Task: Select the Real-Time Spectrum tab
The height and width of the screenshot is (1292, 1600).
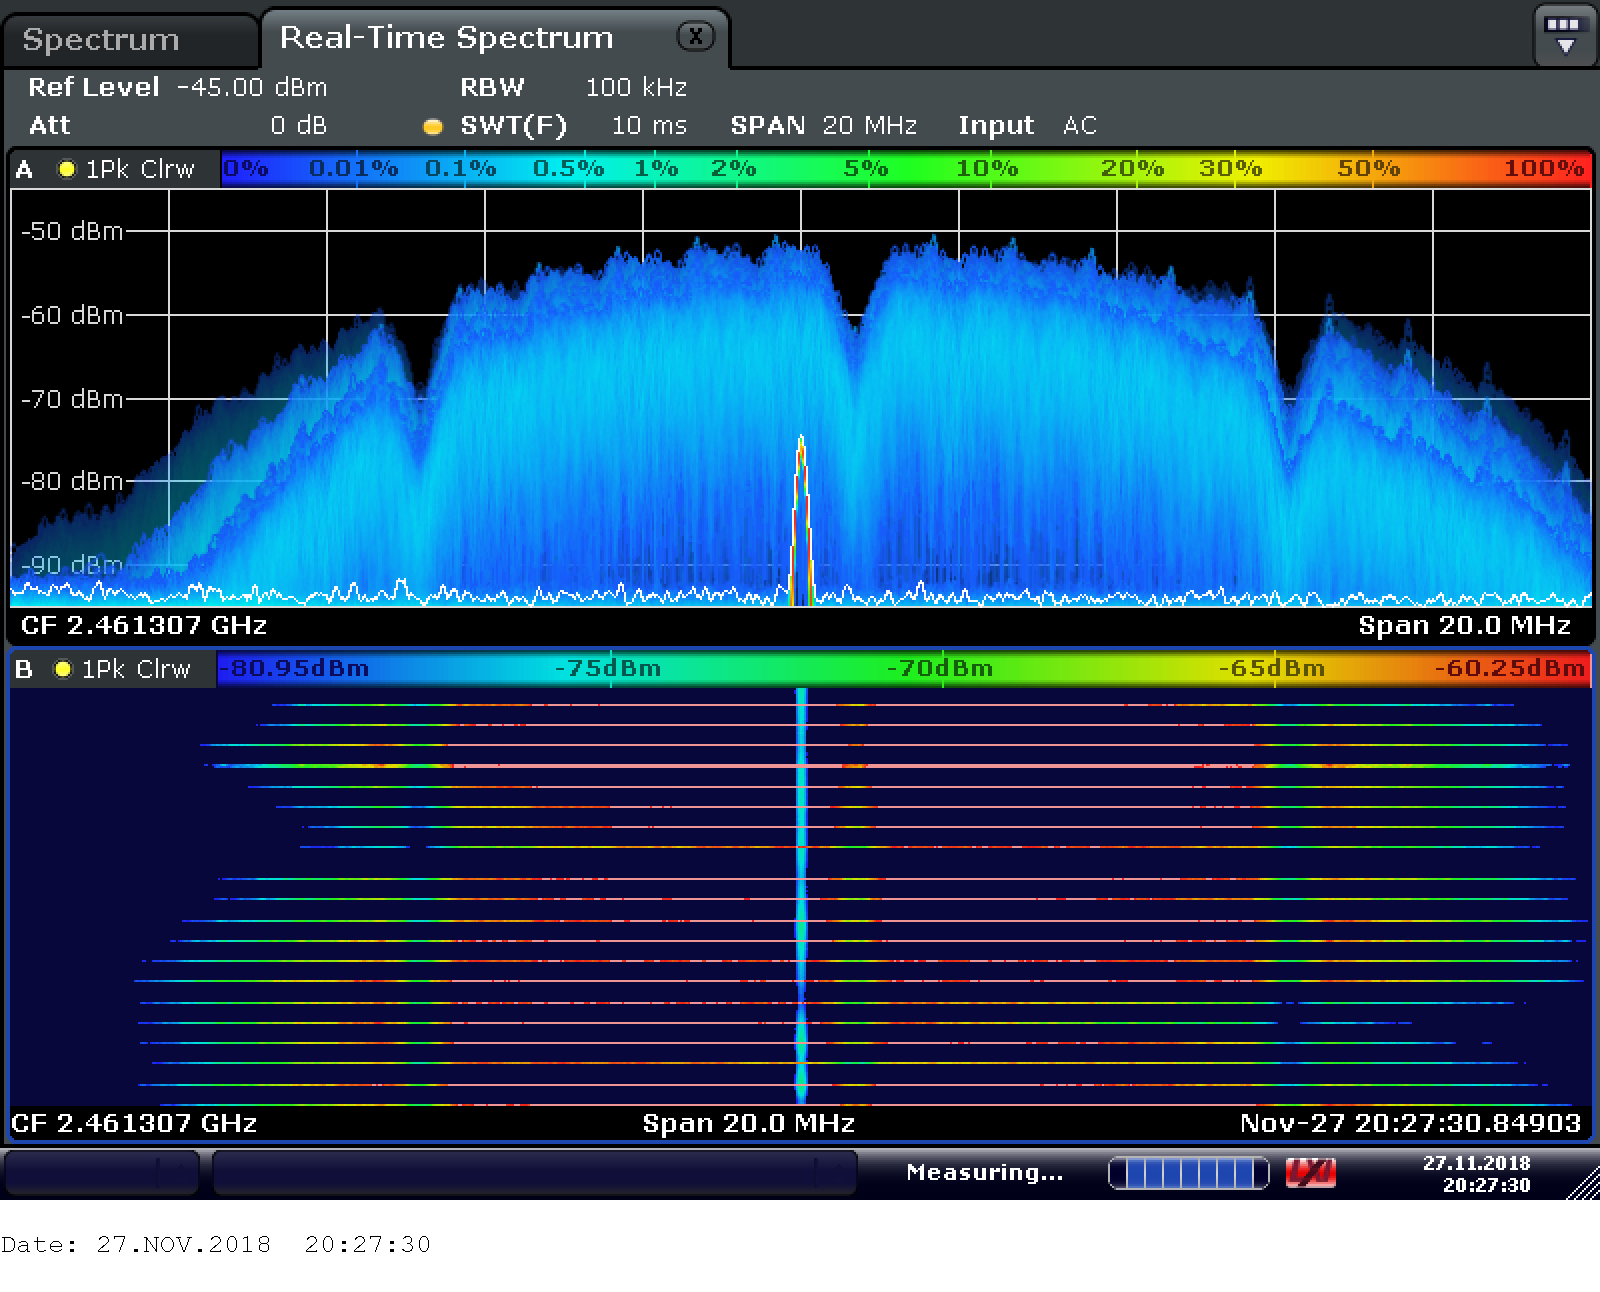Action: pos(446,37)
